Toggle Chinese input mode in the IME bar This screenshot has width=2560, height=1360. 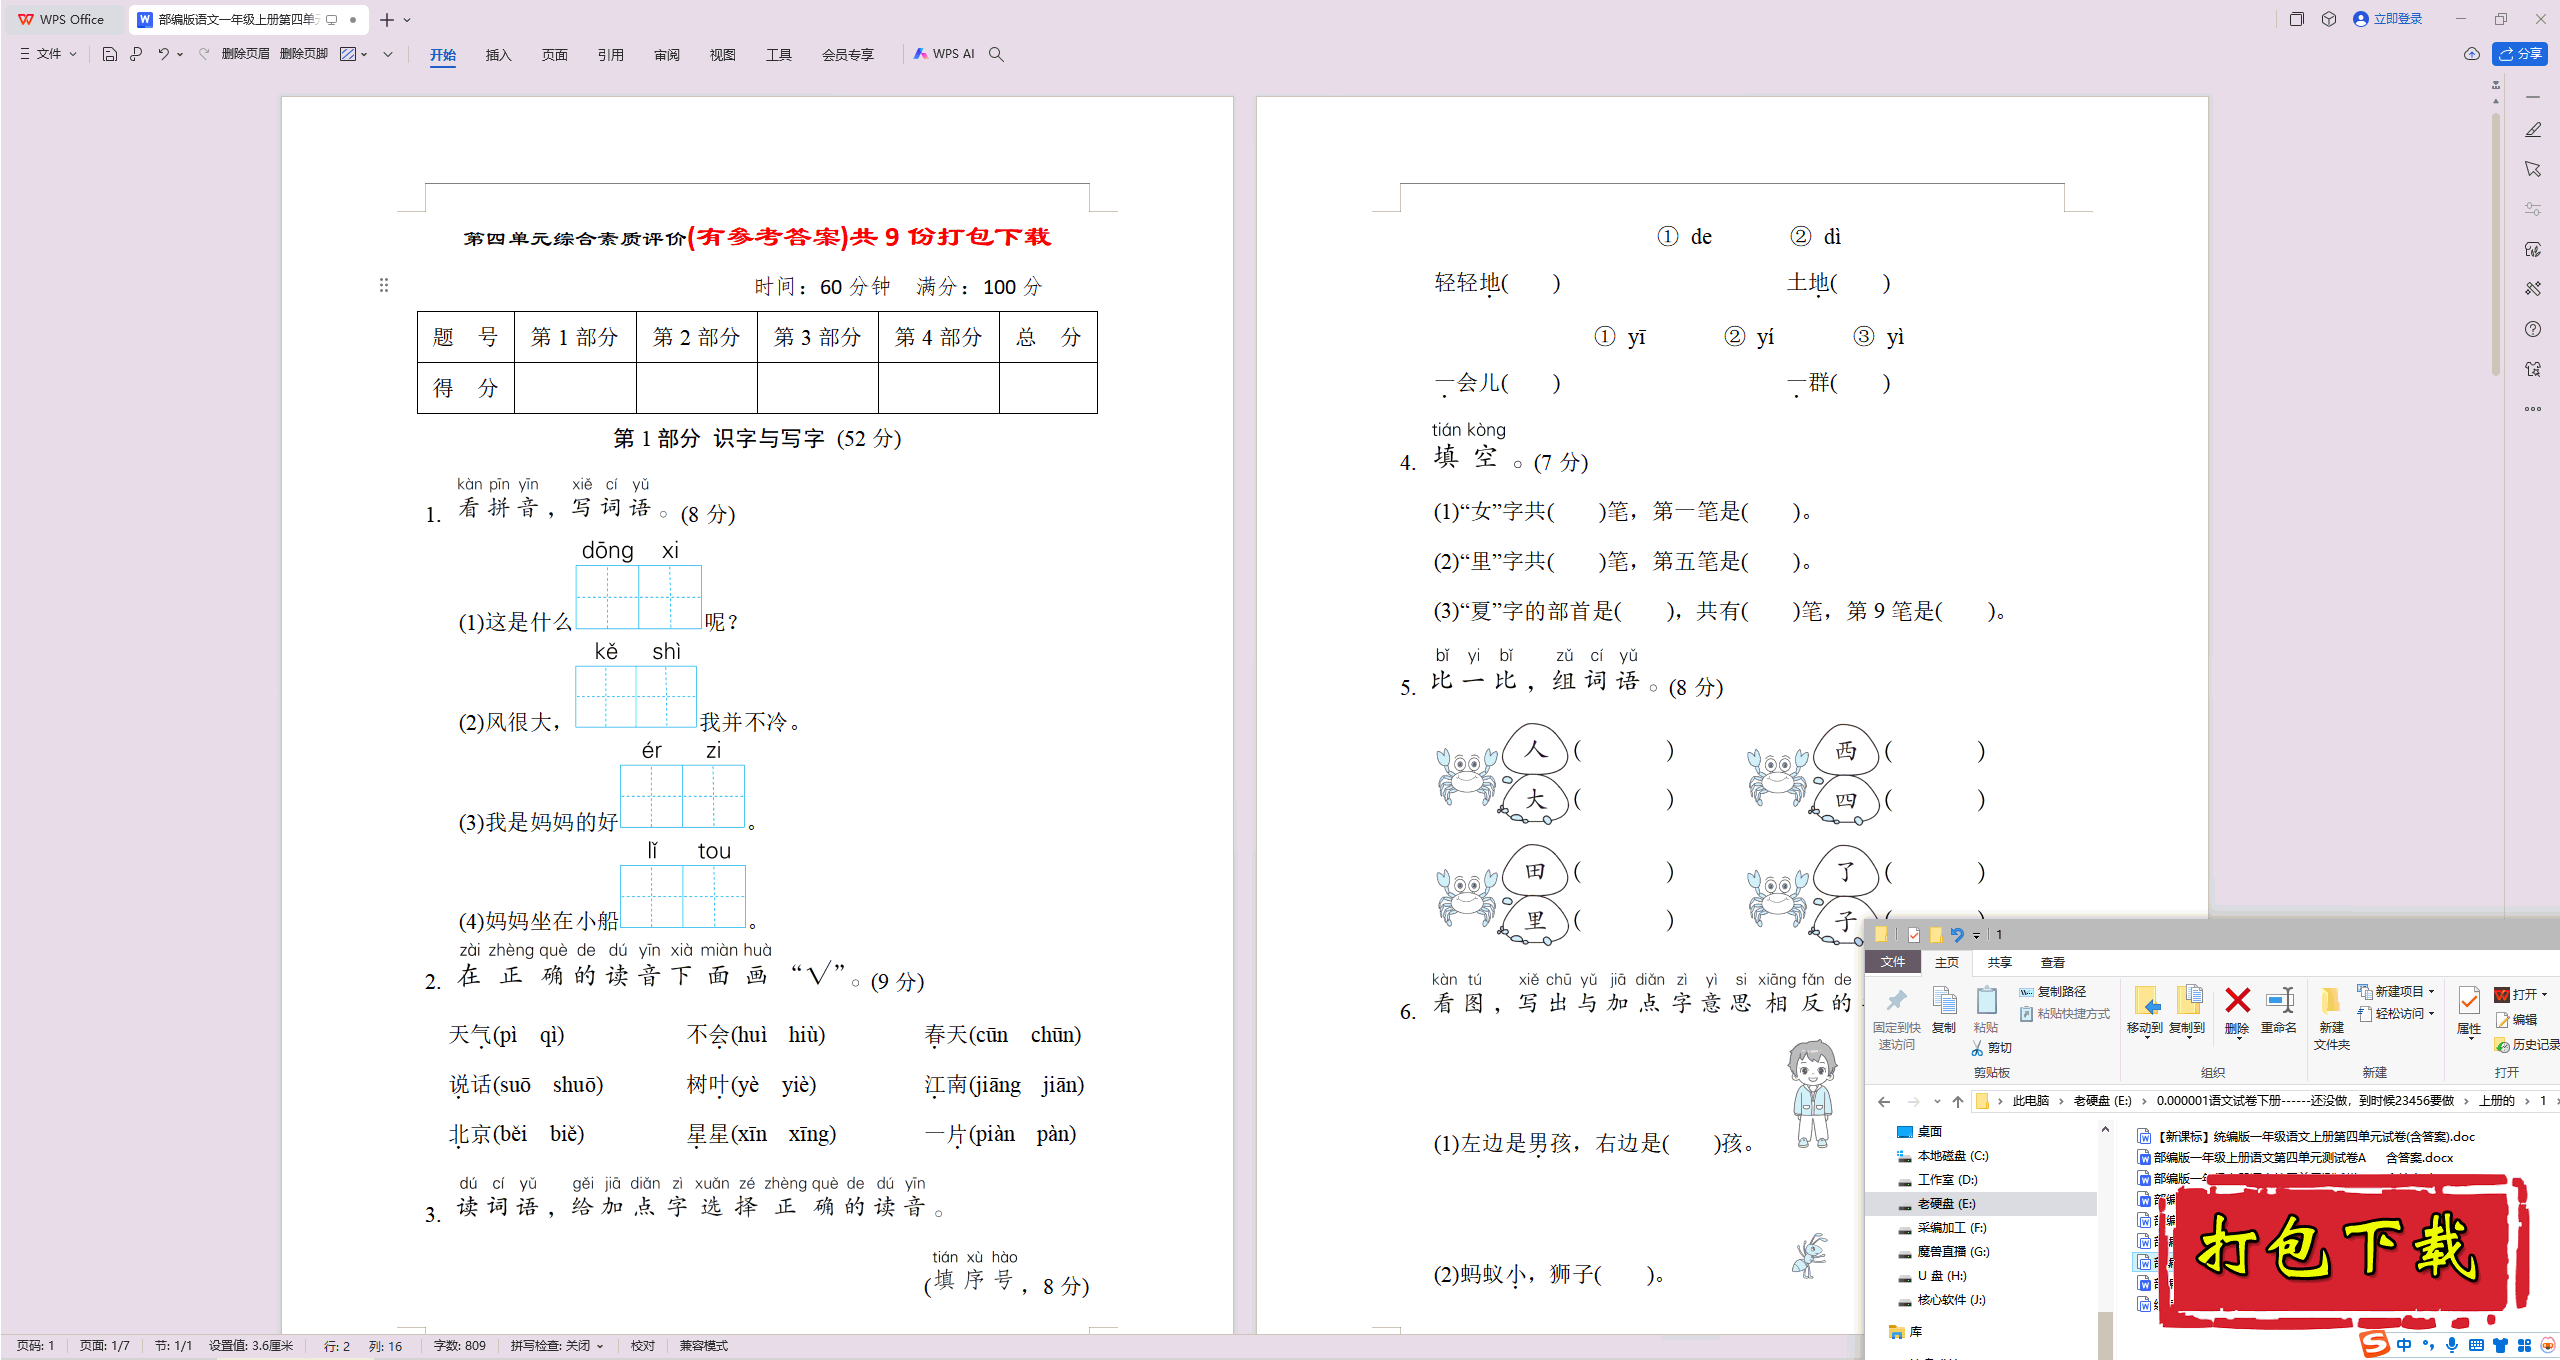coord(2404,1345)
